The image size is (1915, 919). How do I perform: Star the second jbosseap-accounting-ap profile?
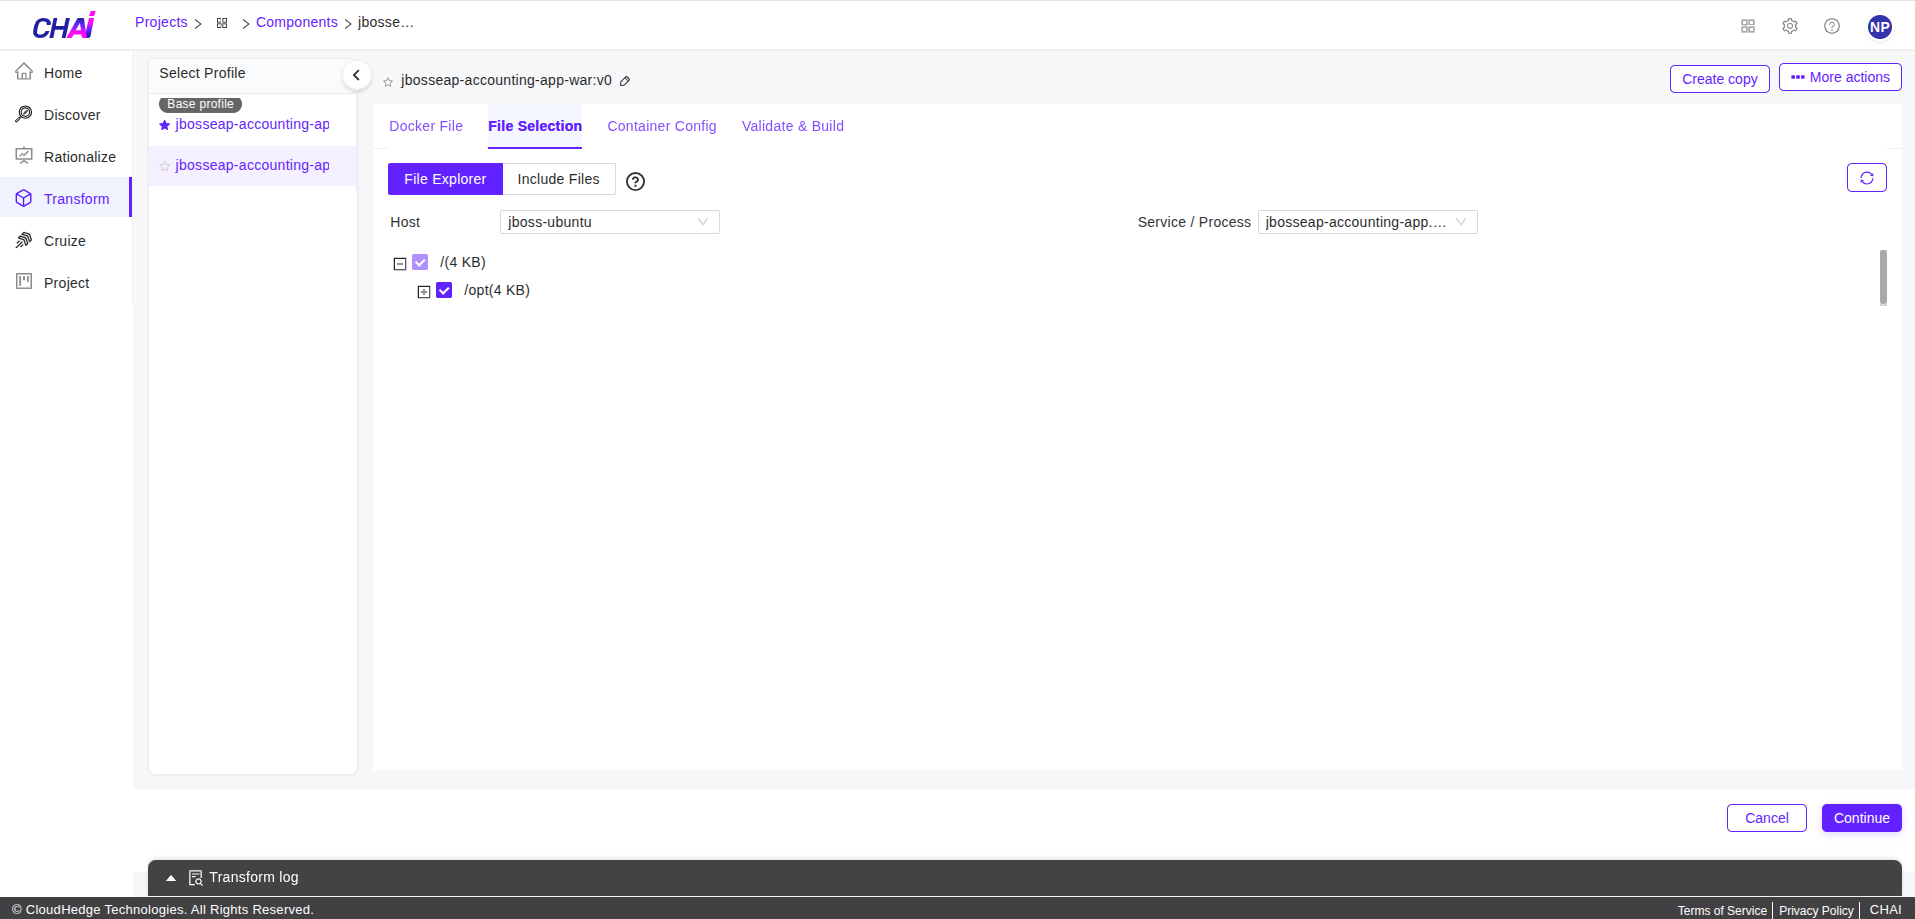click(x=164, y=165)
